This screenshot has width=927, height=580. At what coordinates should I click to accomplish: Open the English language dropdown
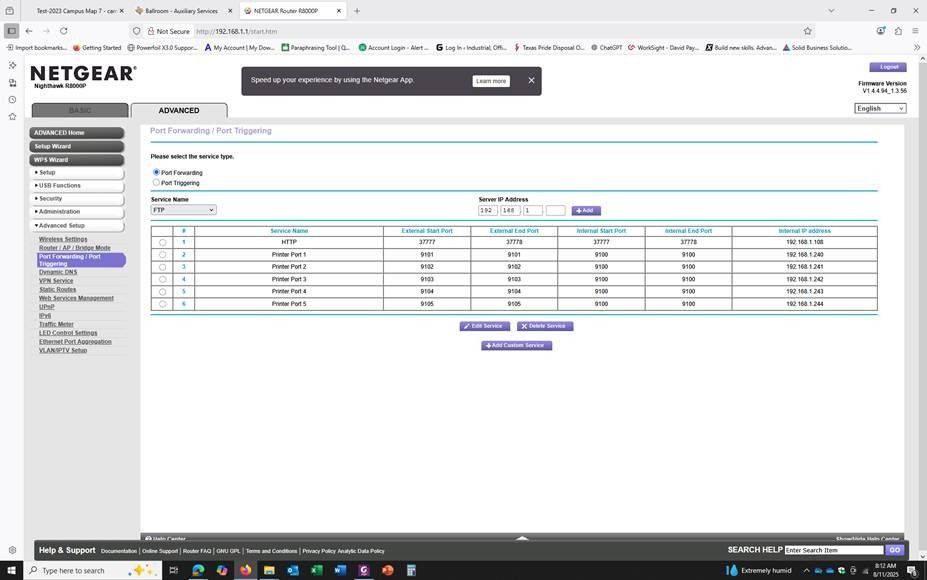pyautogui.click(x=880, y=108)
